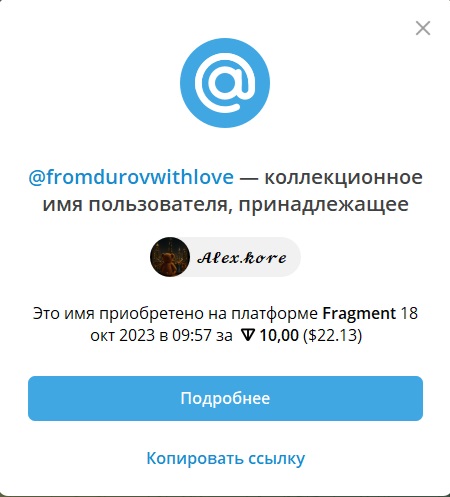Click the Копировать ссылку link
450x497 pixels.
(x=226, y=458)
